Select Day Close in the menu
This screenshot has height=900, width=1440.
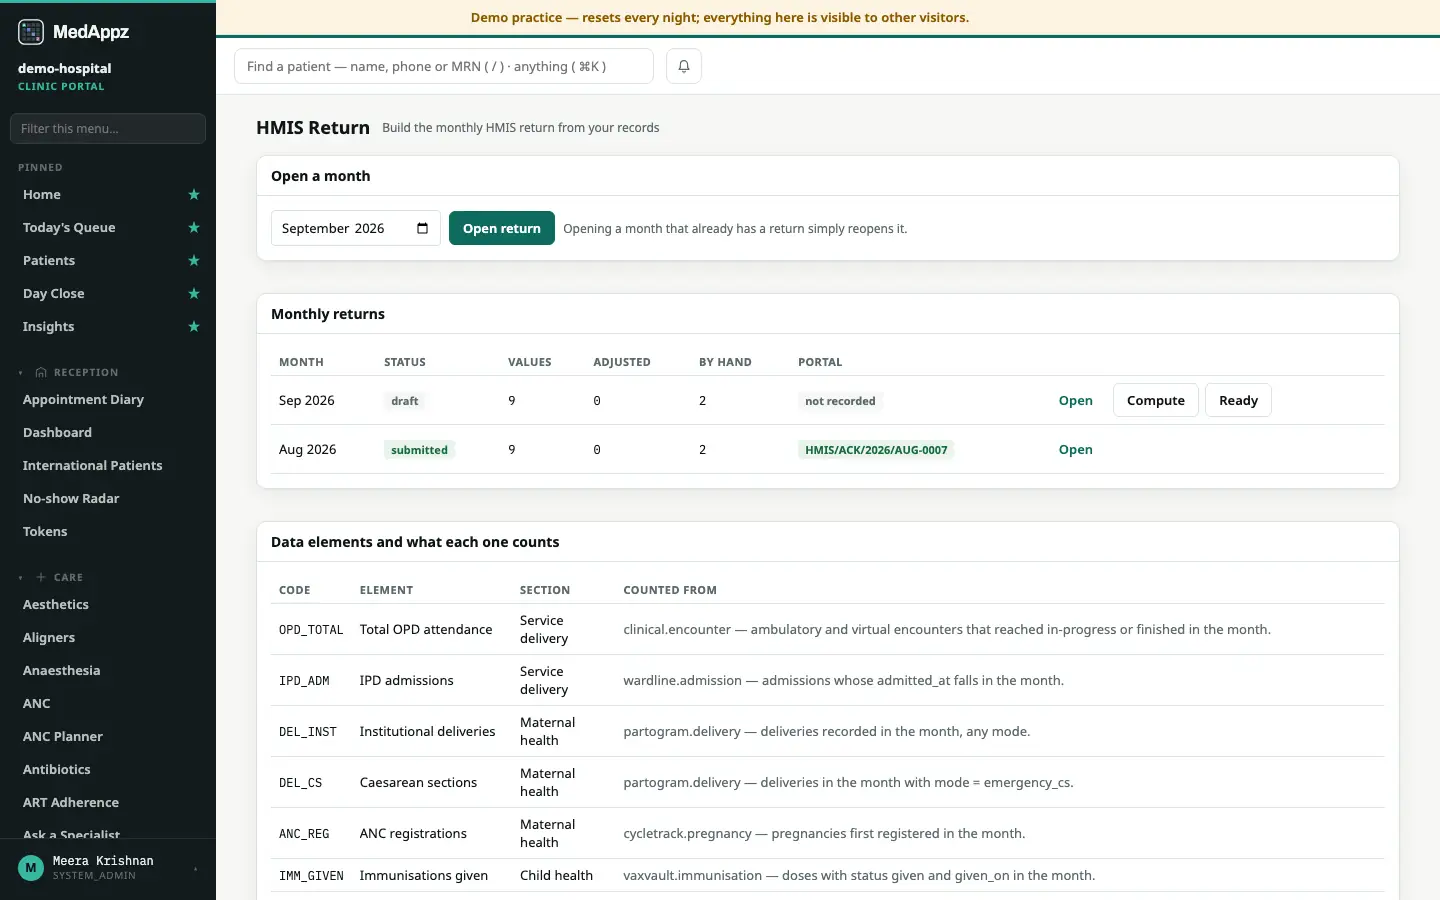[x=53, y=294]
